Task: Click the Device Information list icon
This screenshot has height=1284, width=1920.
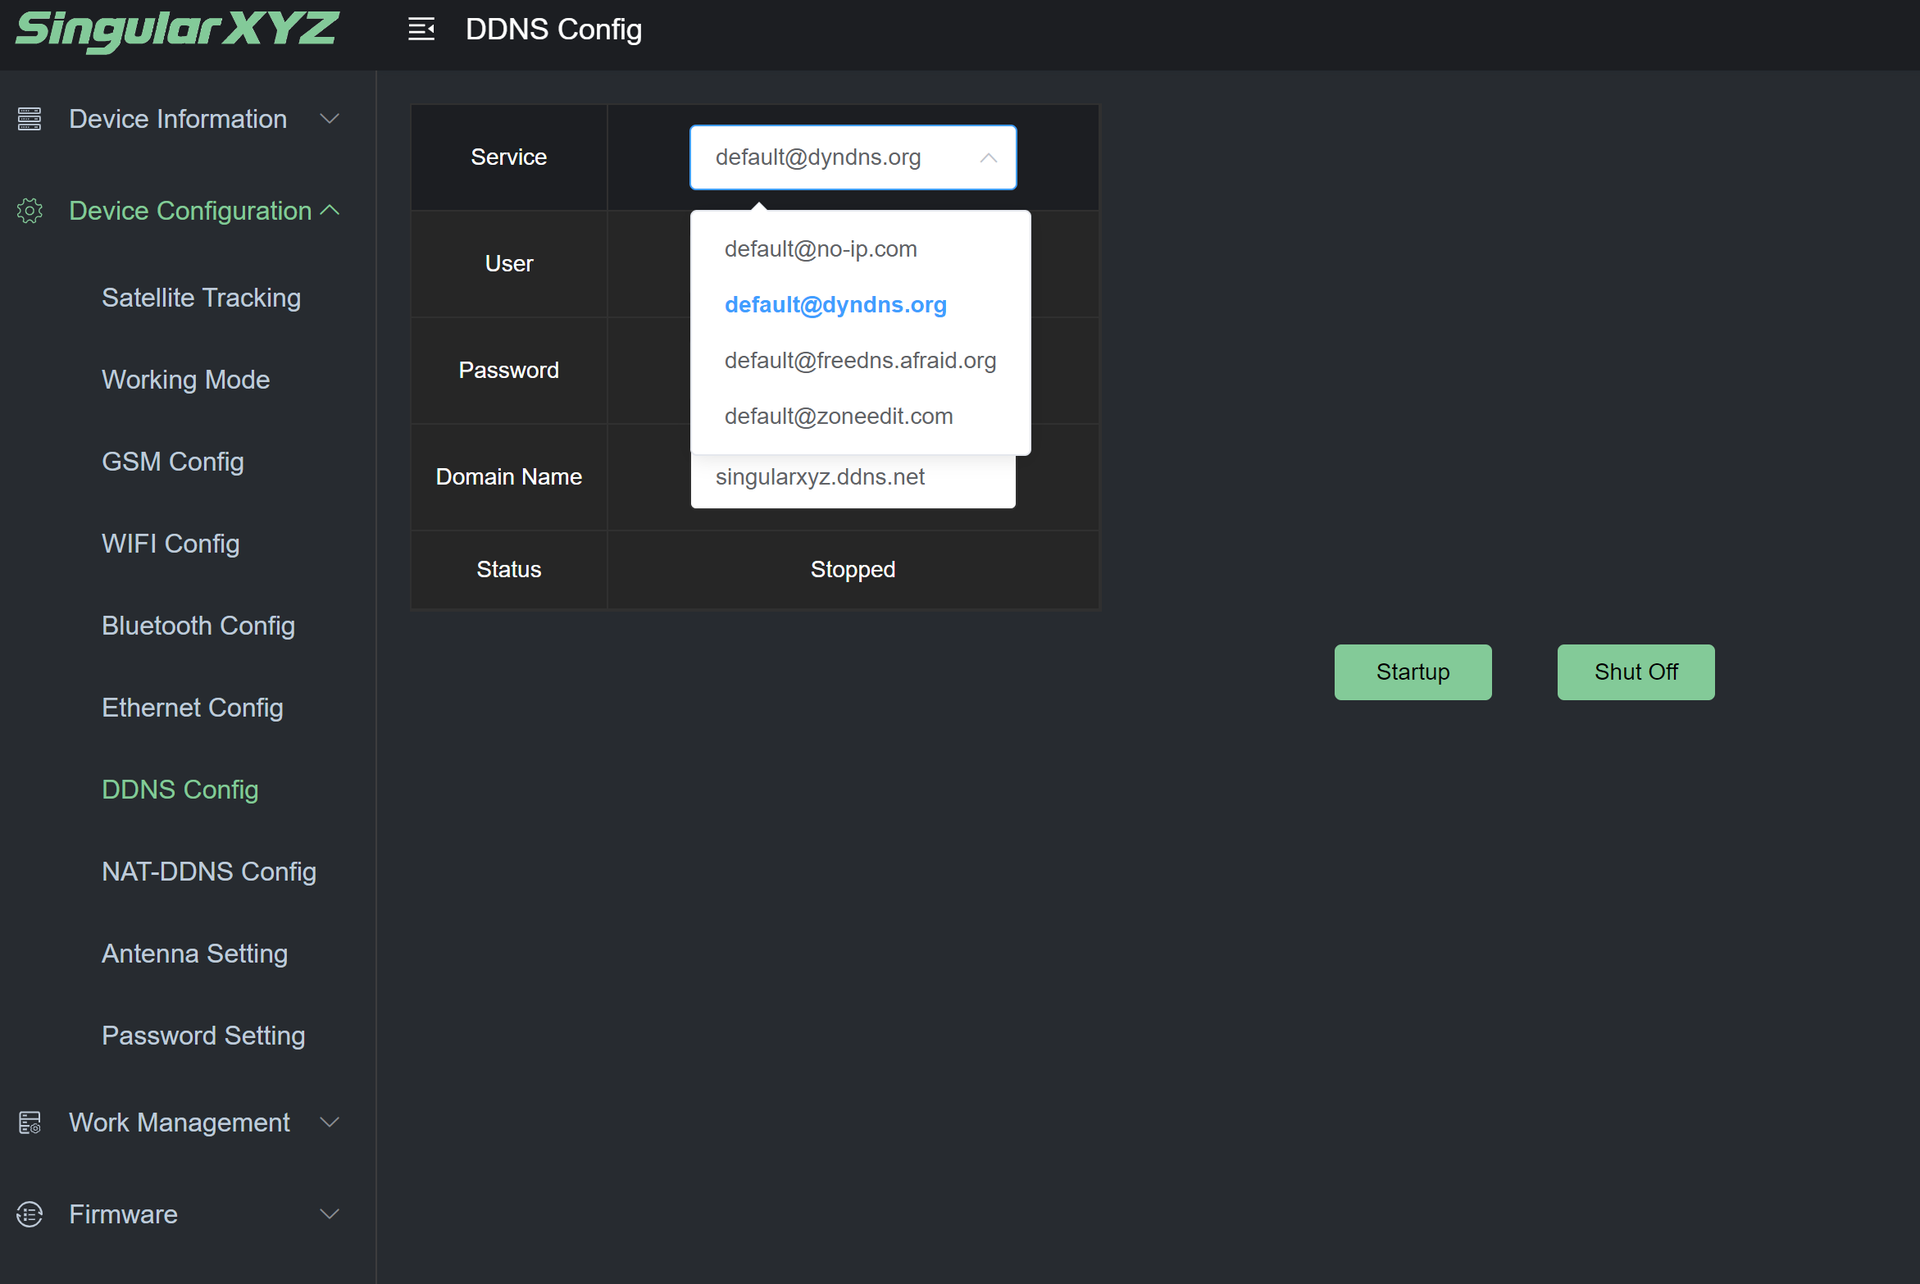Action: [30, 119]
